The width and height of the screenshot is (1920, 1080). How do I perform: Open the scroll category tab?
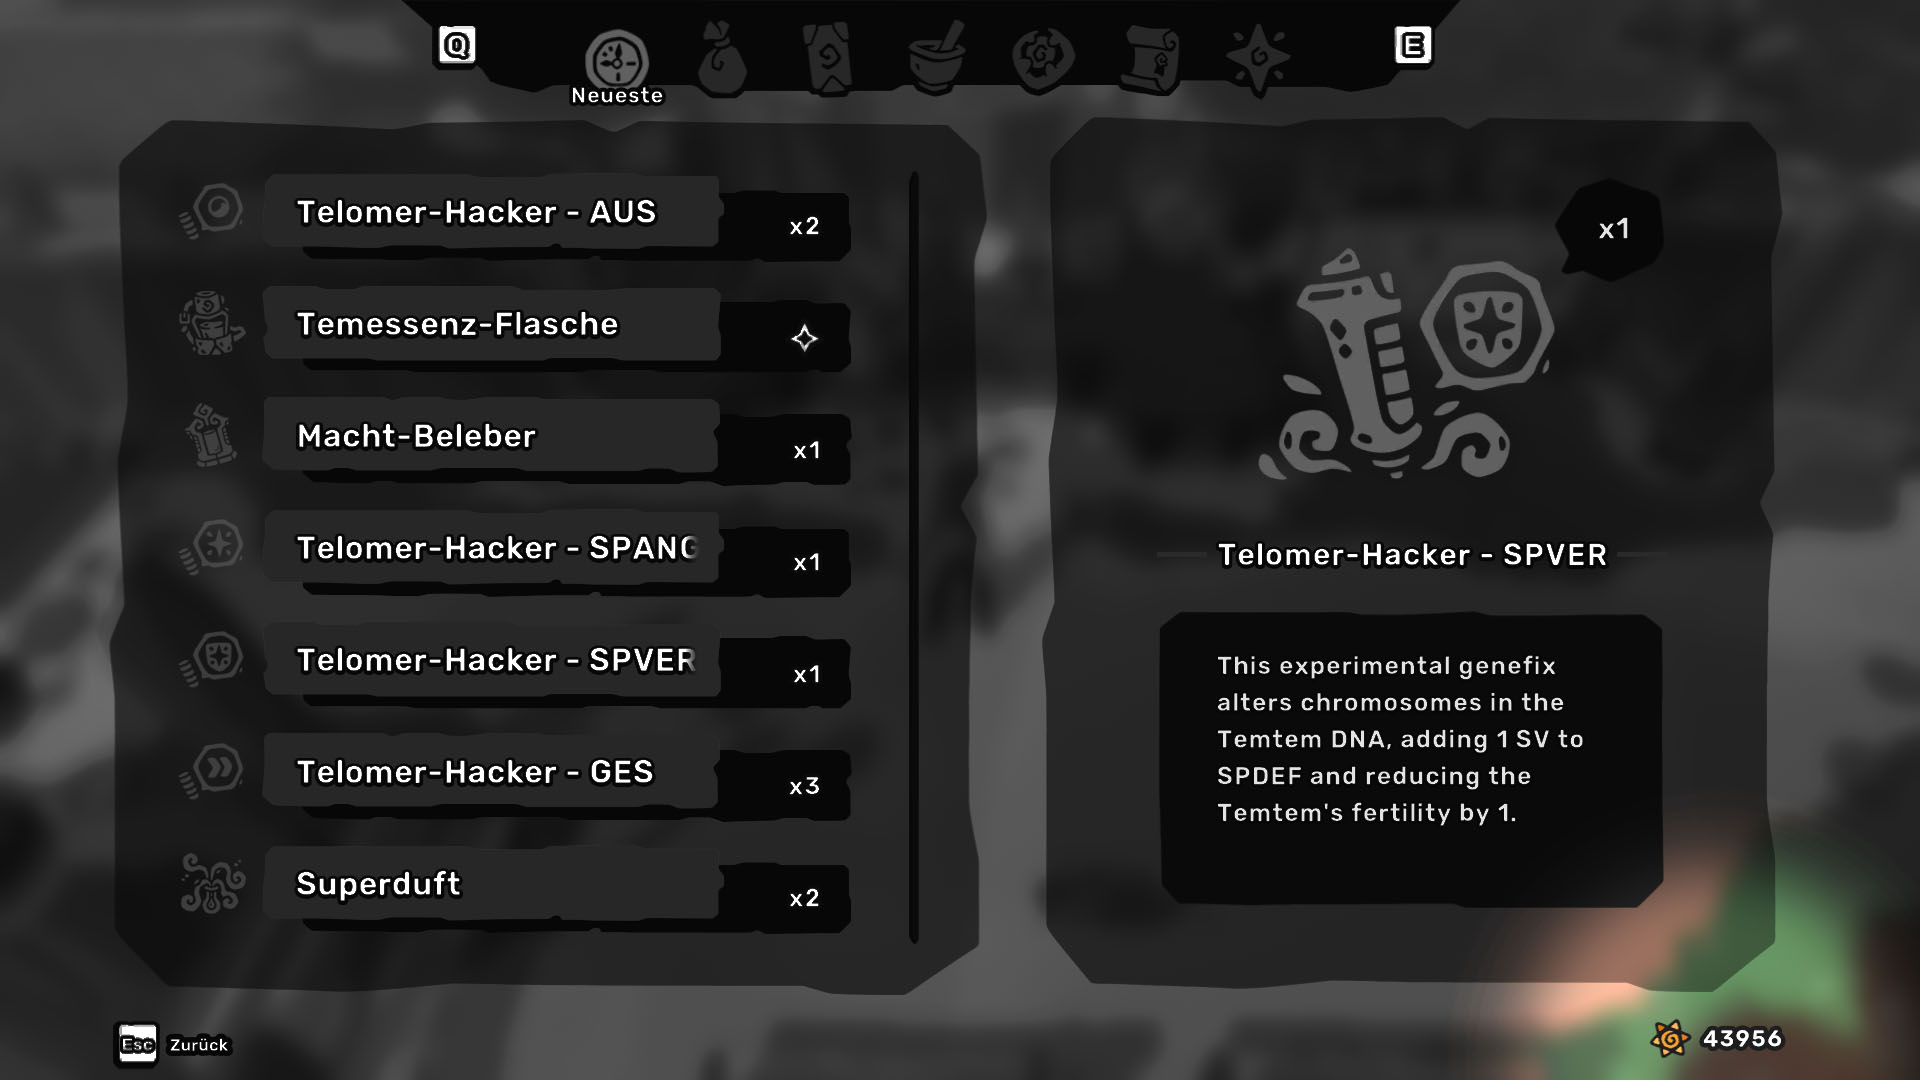(1151, 58)
